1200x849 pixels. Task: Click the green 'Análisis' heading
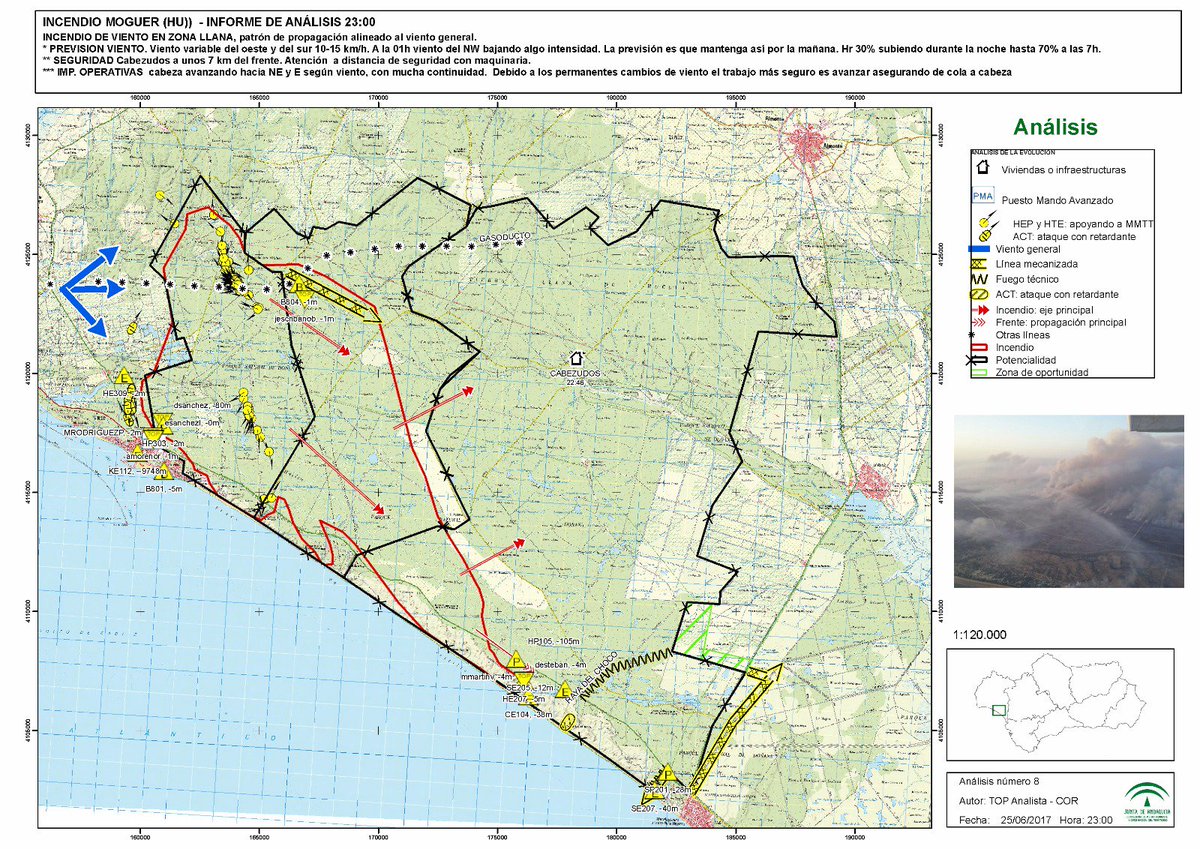[x=1055, y=127]
